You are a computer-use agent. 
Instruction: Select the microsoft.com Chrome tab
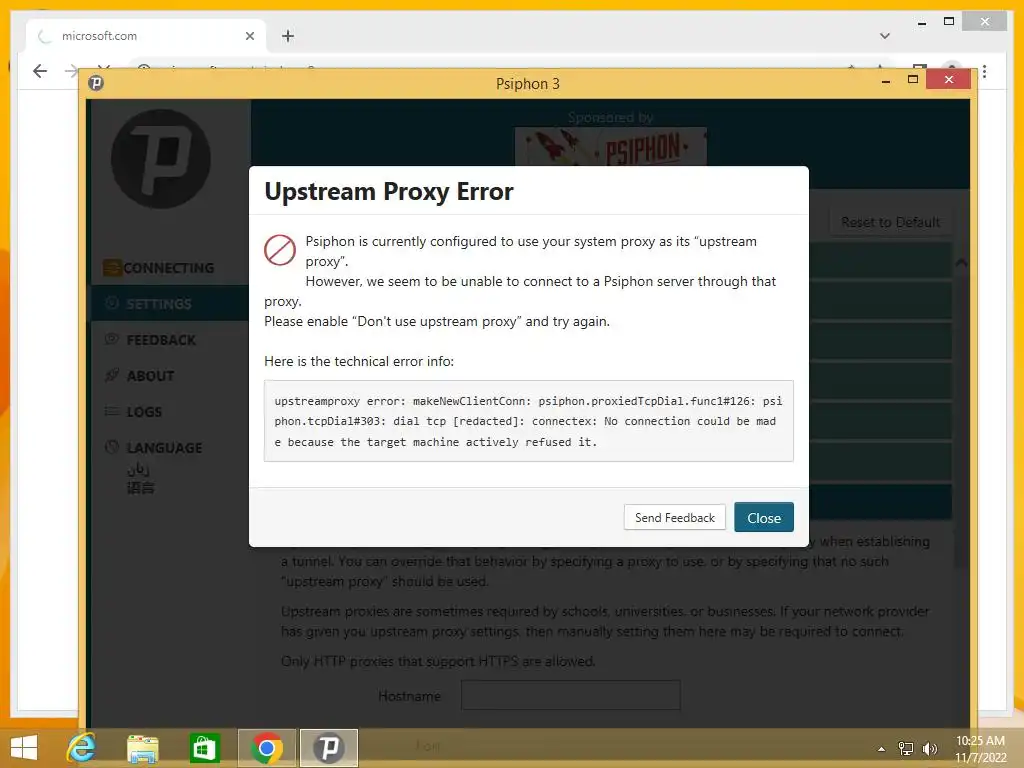point(146,36)
